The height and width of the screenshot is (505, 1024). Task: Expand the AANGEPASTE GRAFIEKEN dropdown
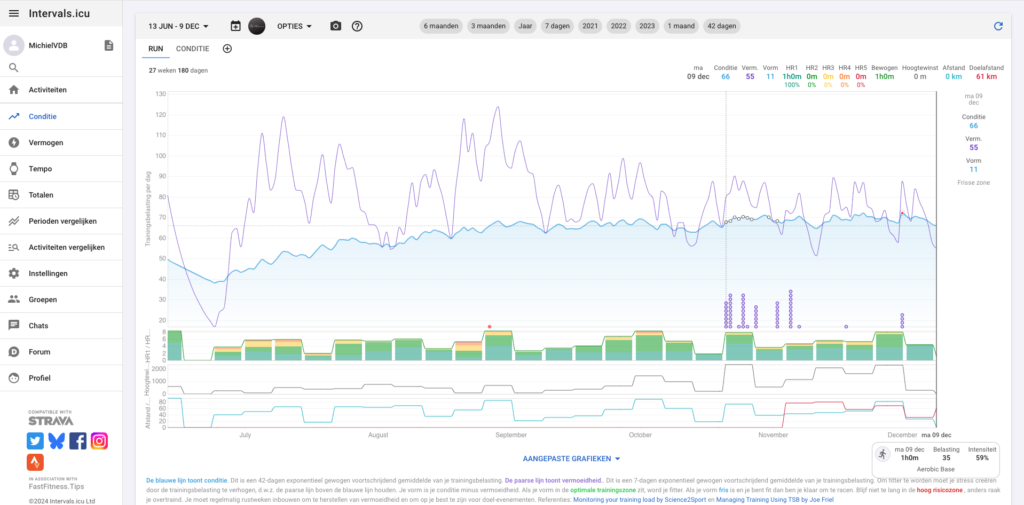click(571, 458)
